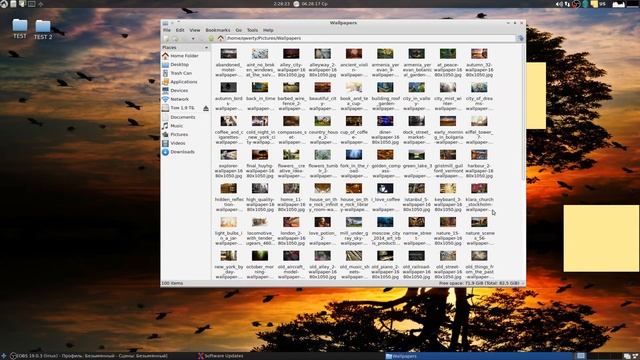Select the diner wallpaper file
640x360 pixels.
click(385, 130)
